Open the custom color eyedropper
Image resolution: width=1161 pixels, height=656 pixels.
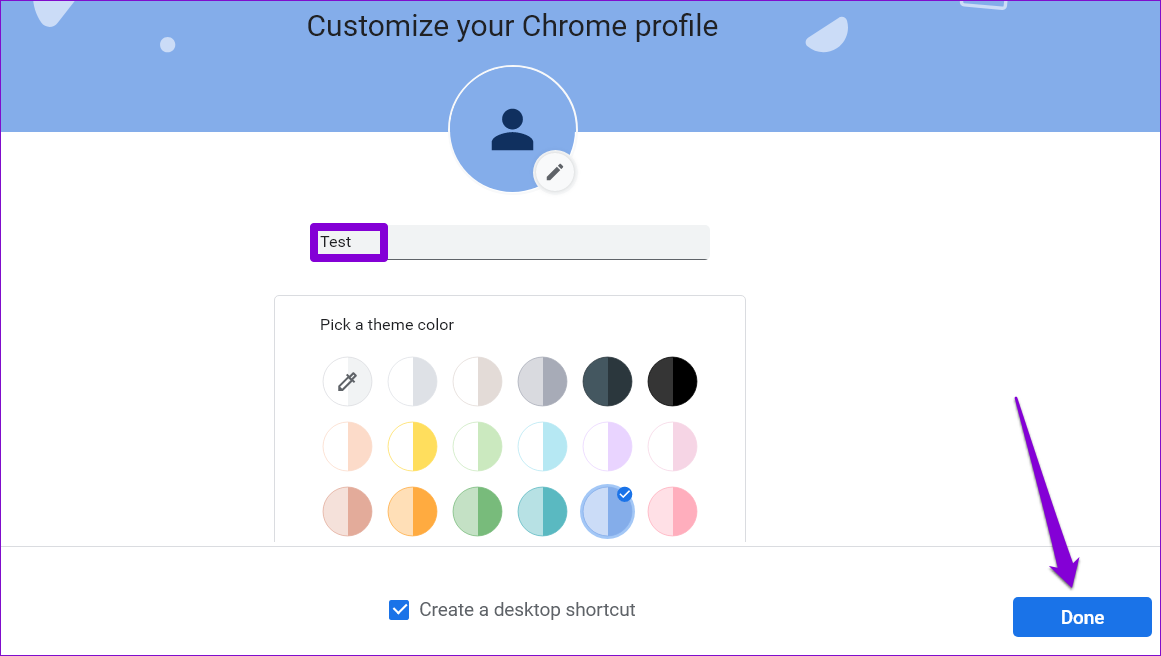coord(347,381)
